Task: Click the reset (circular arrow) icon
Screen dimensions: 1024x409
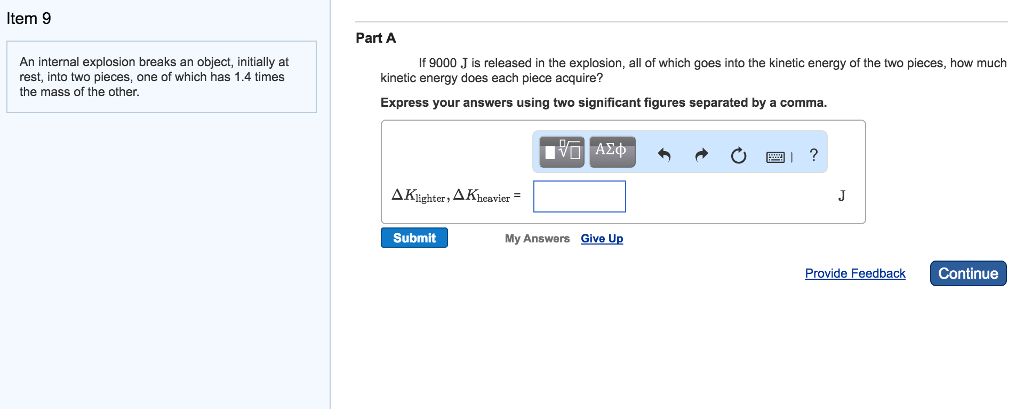Action: click(738, 155)
